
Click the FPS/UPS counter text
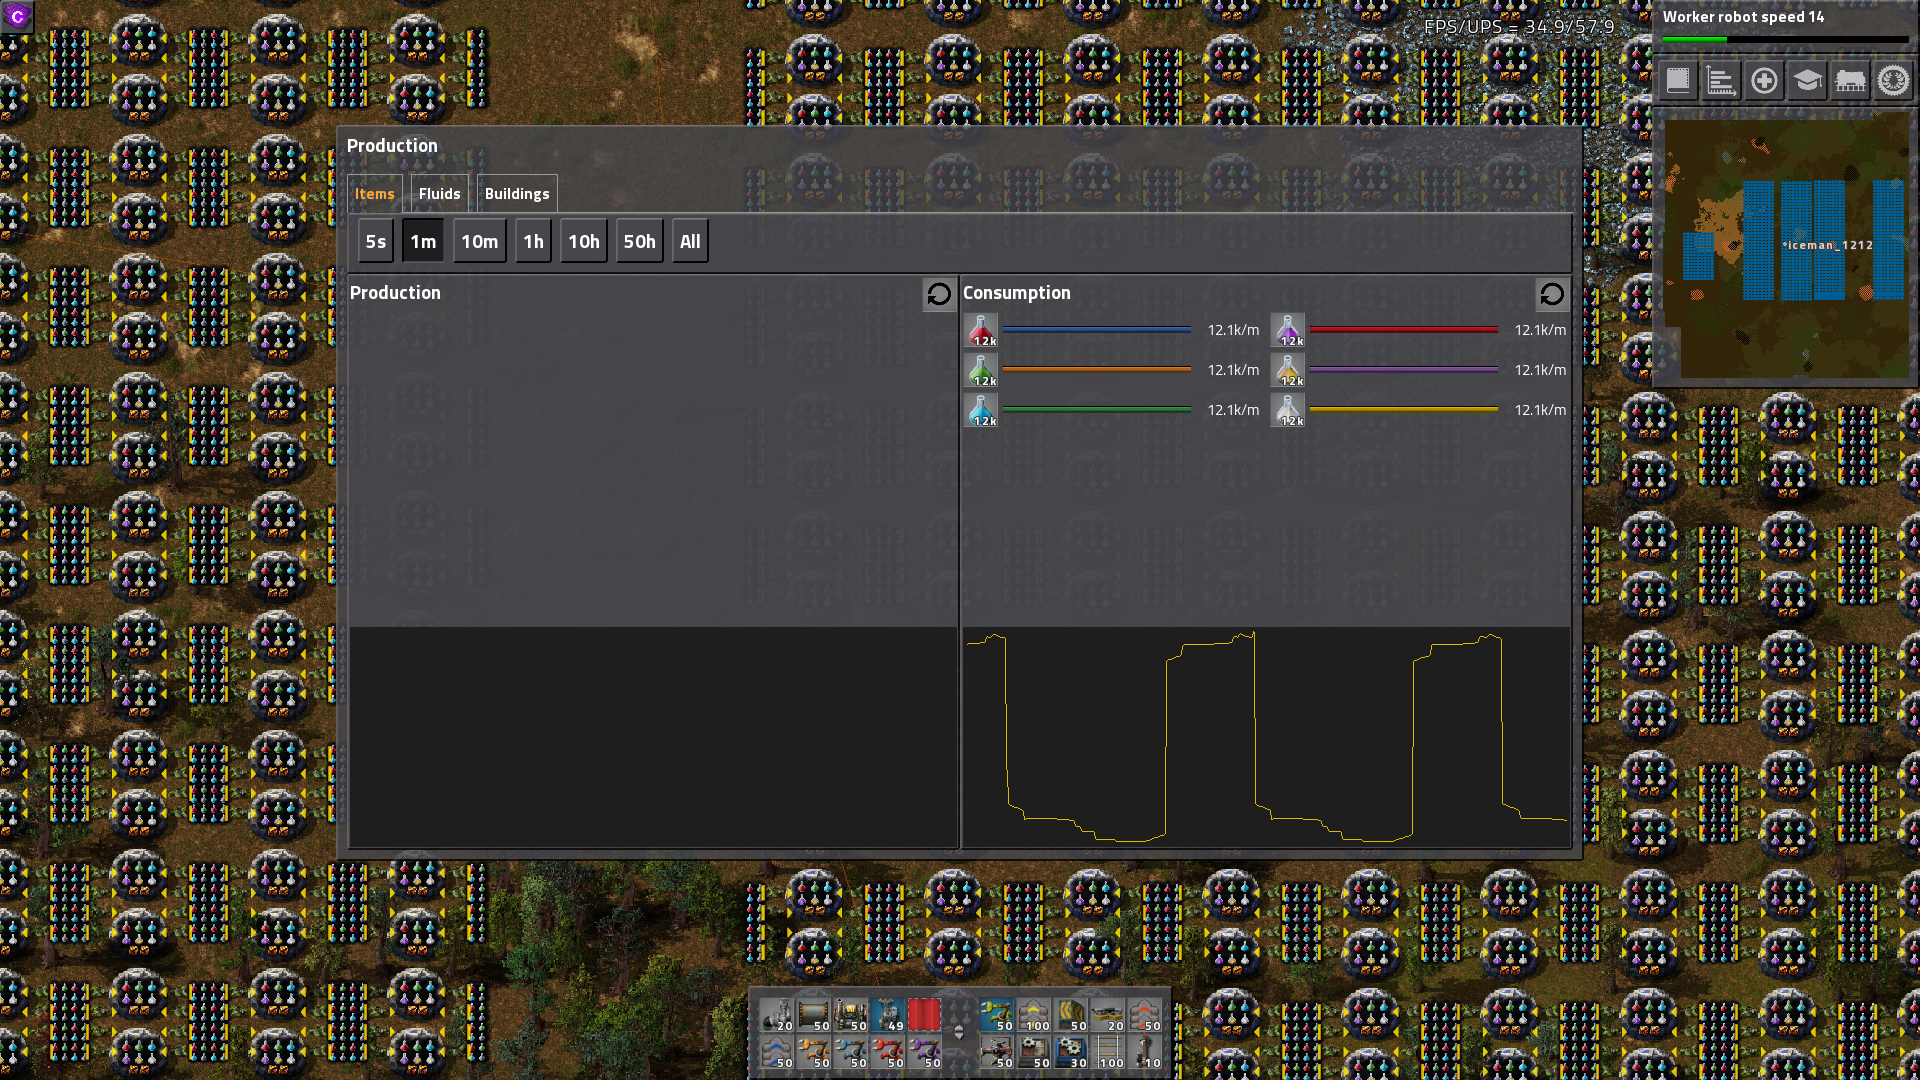[1519, 27]
